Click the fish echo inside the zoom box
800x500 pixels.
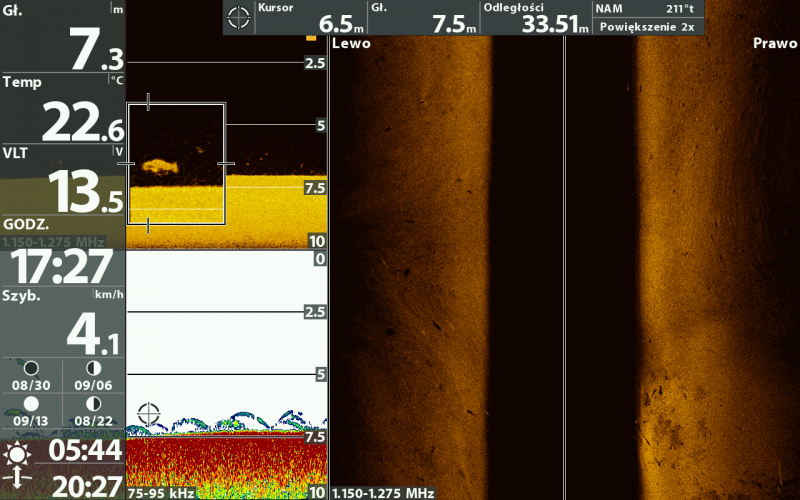(x=158, y=166)
